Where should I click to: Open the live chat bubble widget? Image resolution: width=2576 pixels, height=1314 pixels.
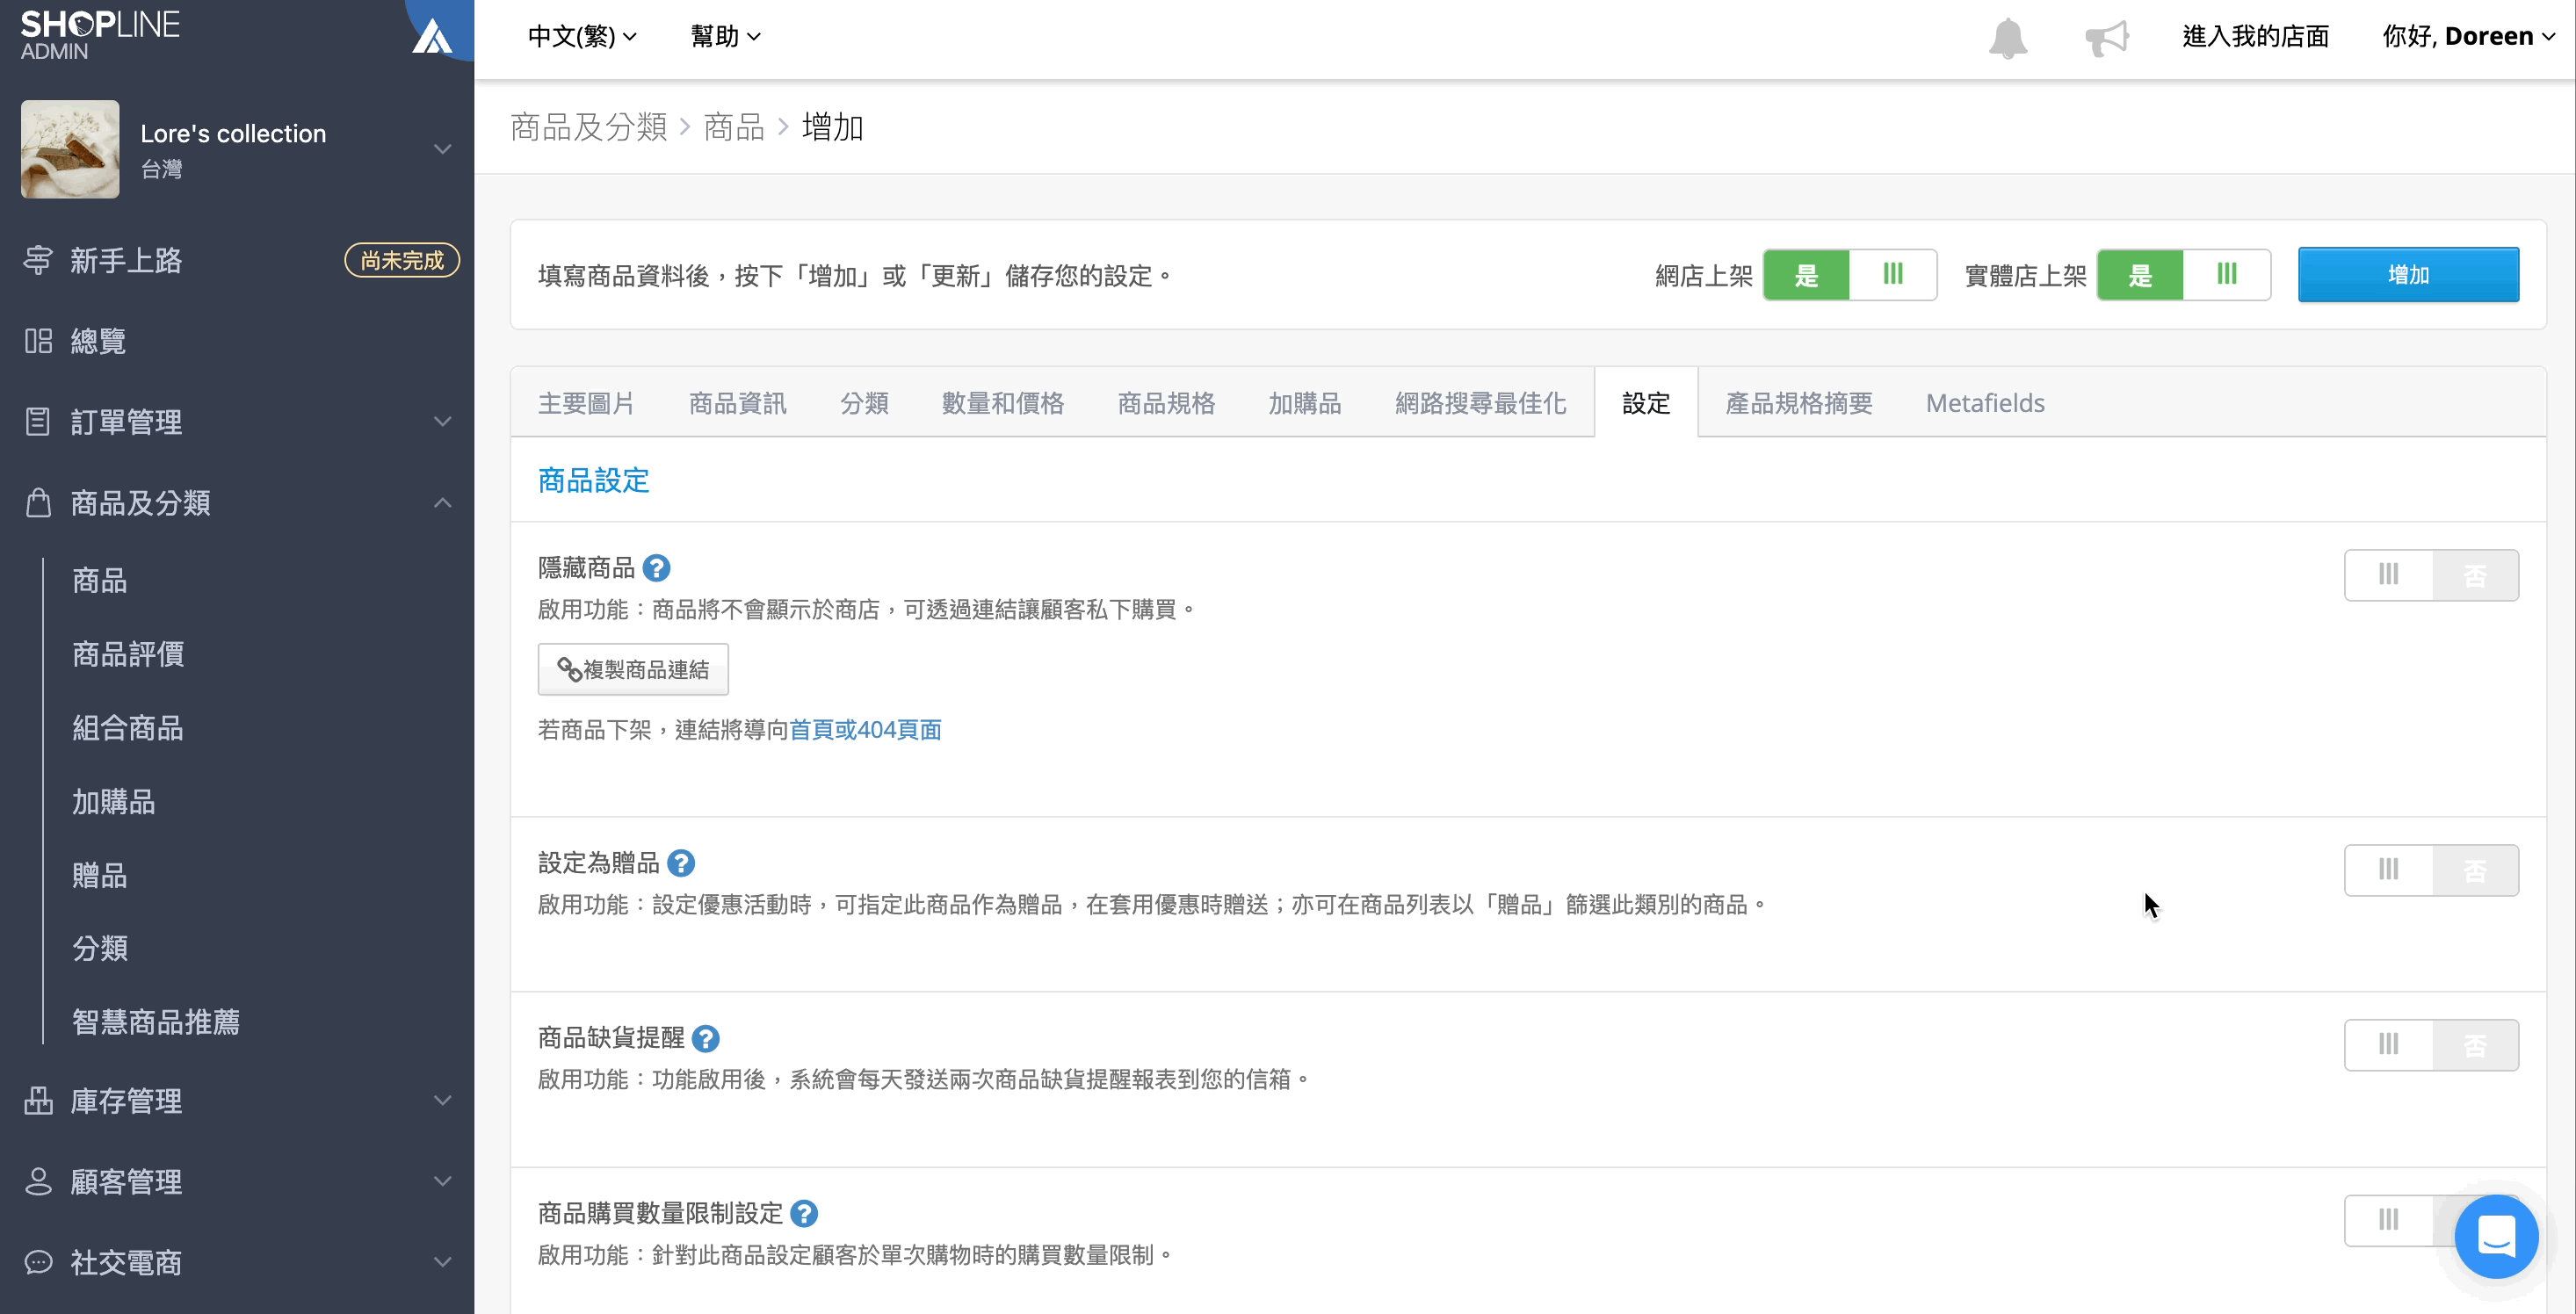coord(2496,1236)
